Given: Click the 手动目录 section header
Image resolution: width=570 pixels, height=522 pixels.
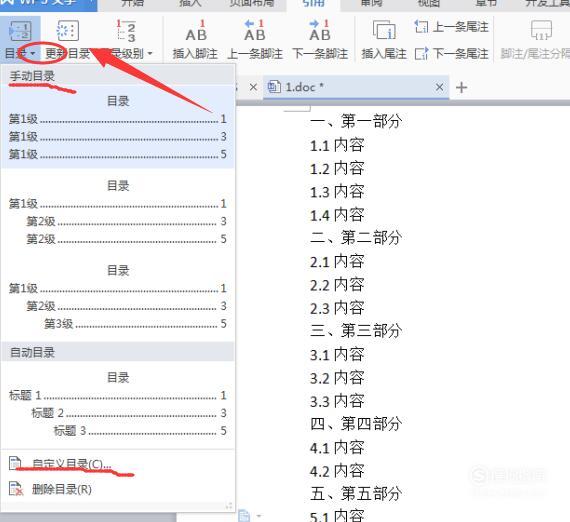Looking at the screenshot, I should coord(118,76).
